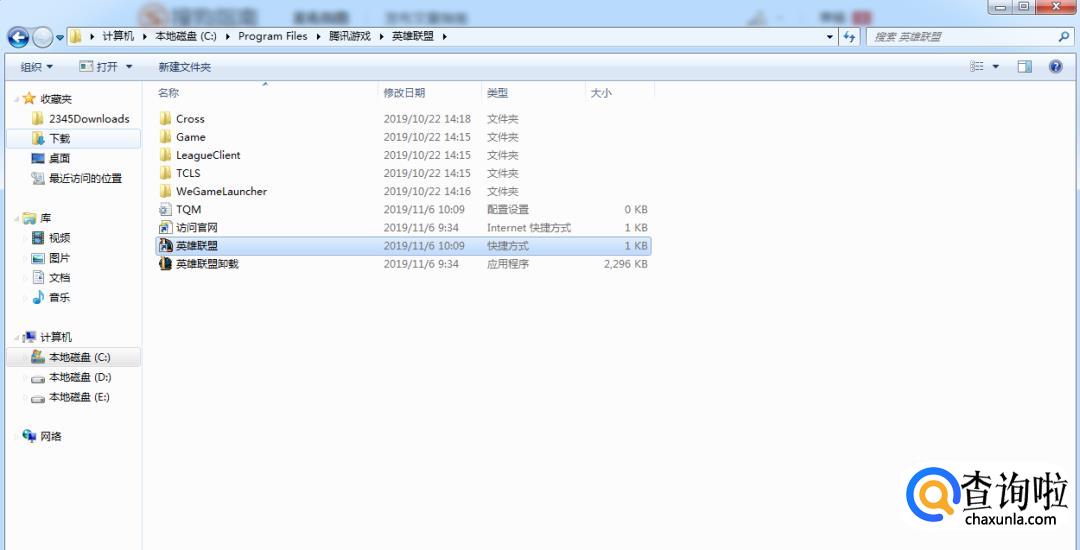The image size is (1080, 550).
Task: Click the 2,296 KB size value
Action: pyautogui.click(x=625, y=264)
